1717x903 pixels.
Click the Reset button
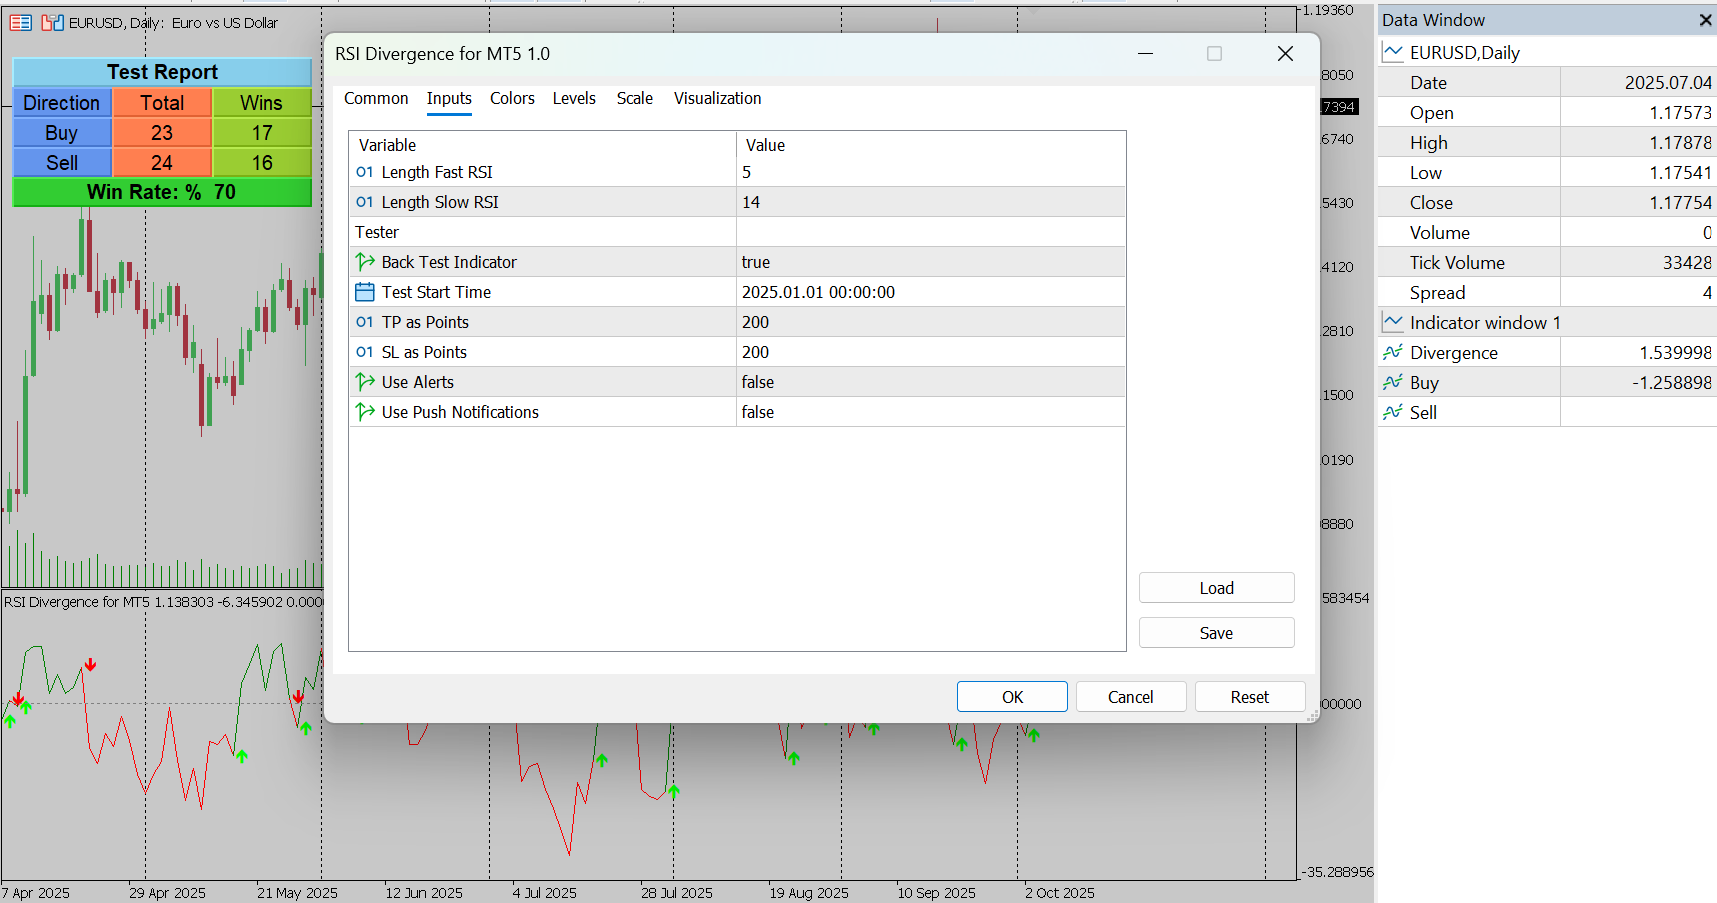point(1250,697)
